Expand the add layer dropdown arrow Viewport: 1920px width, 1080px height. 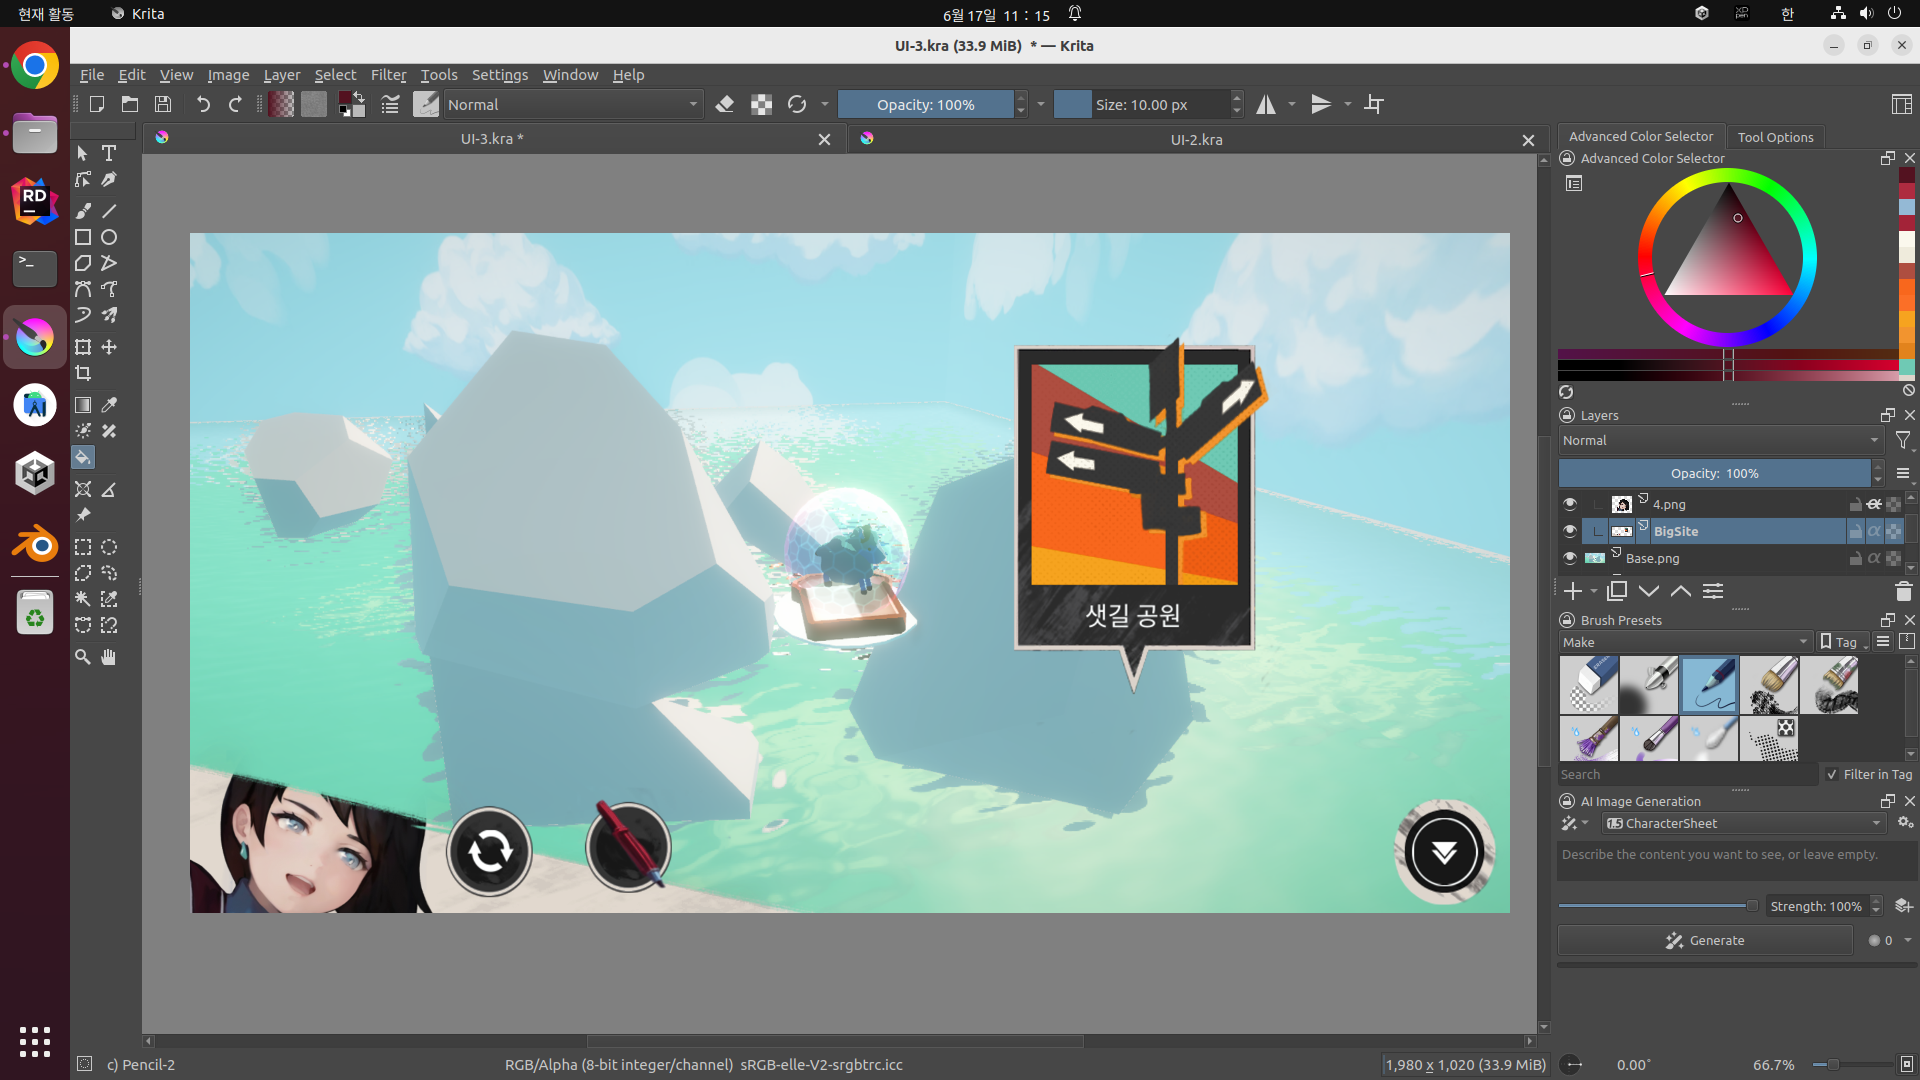coord(1593,591)
